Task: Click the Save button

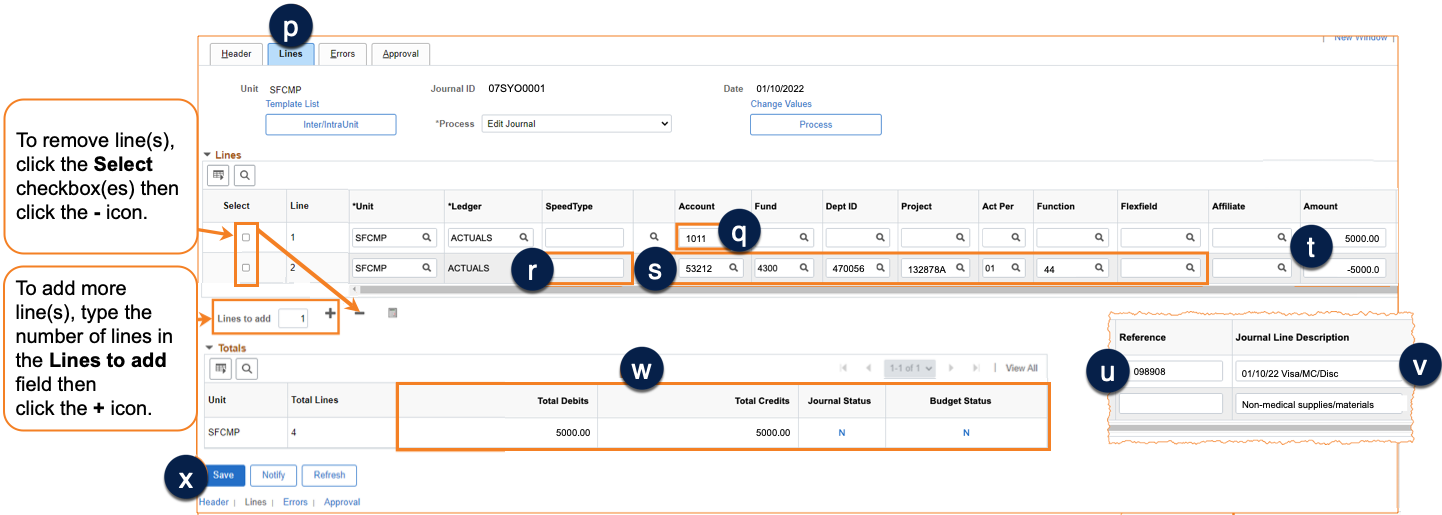Action: (223, 475)
